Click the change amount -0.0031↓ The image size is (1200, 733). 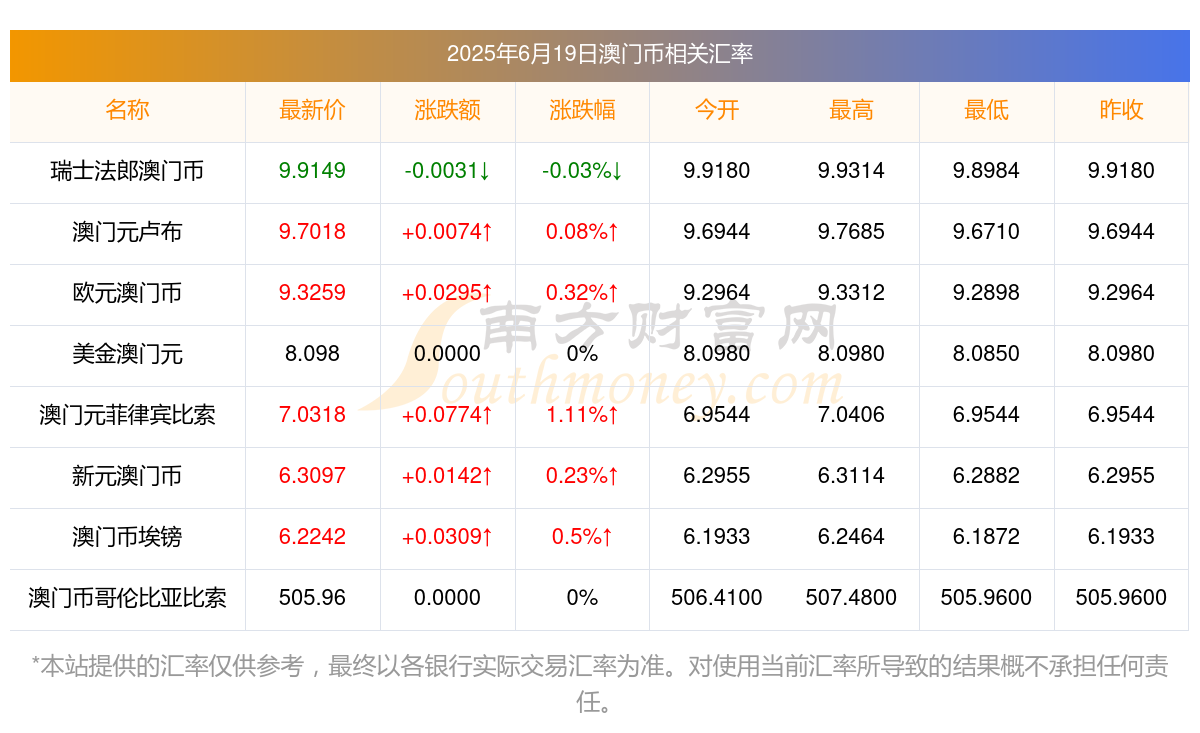click(447, 171)
